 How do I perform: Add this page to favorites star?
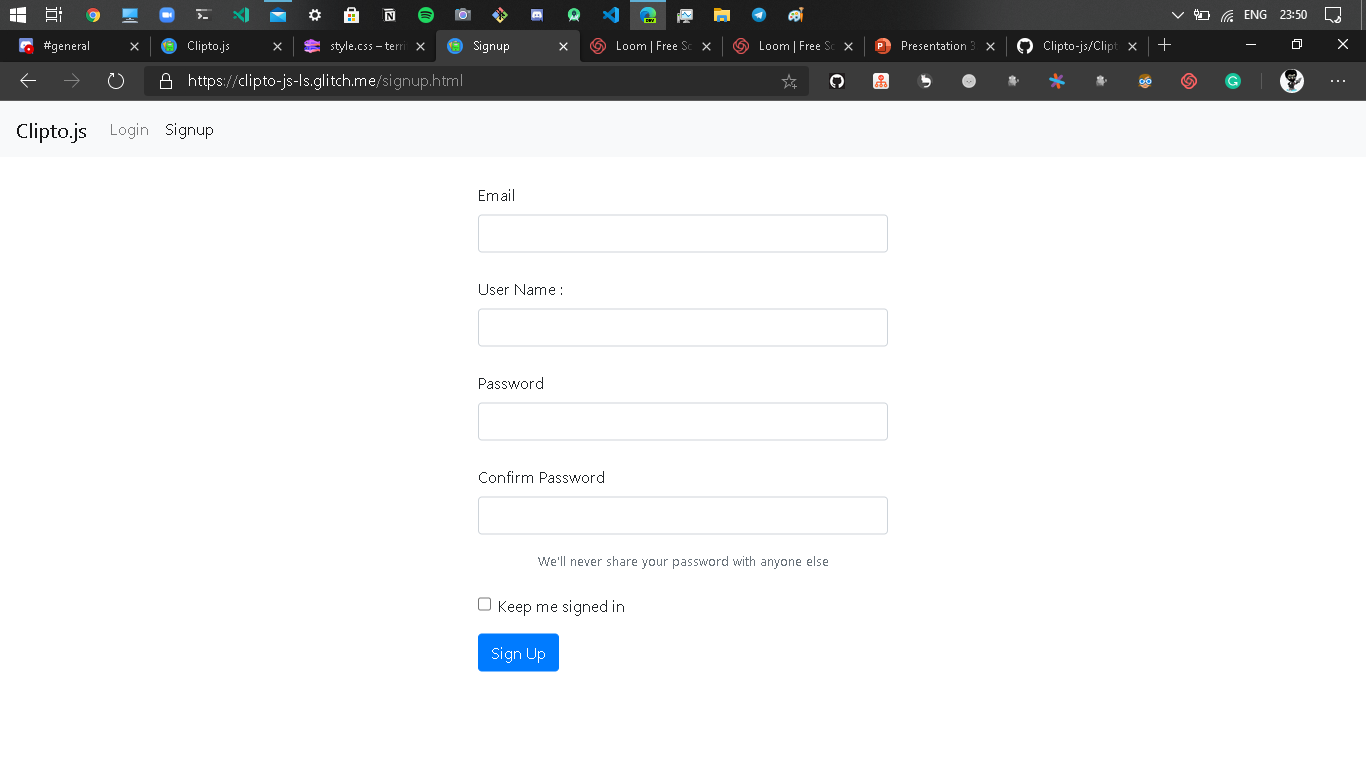click(789, 81)
